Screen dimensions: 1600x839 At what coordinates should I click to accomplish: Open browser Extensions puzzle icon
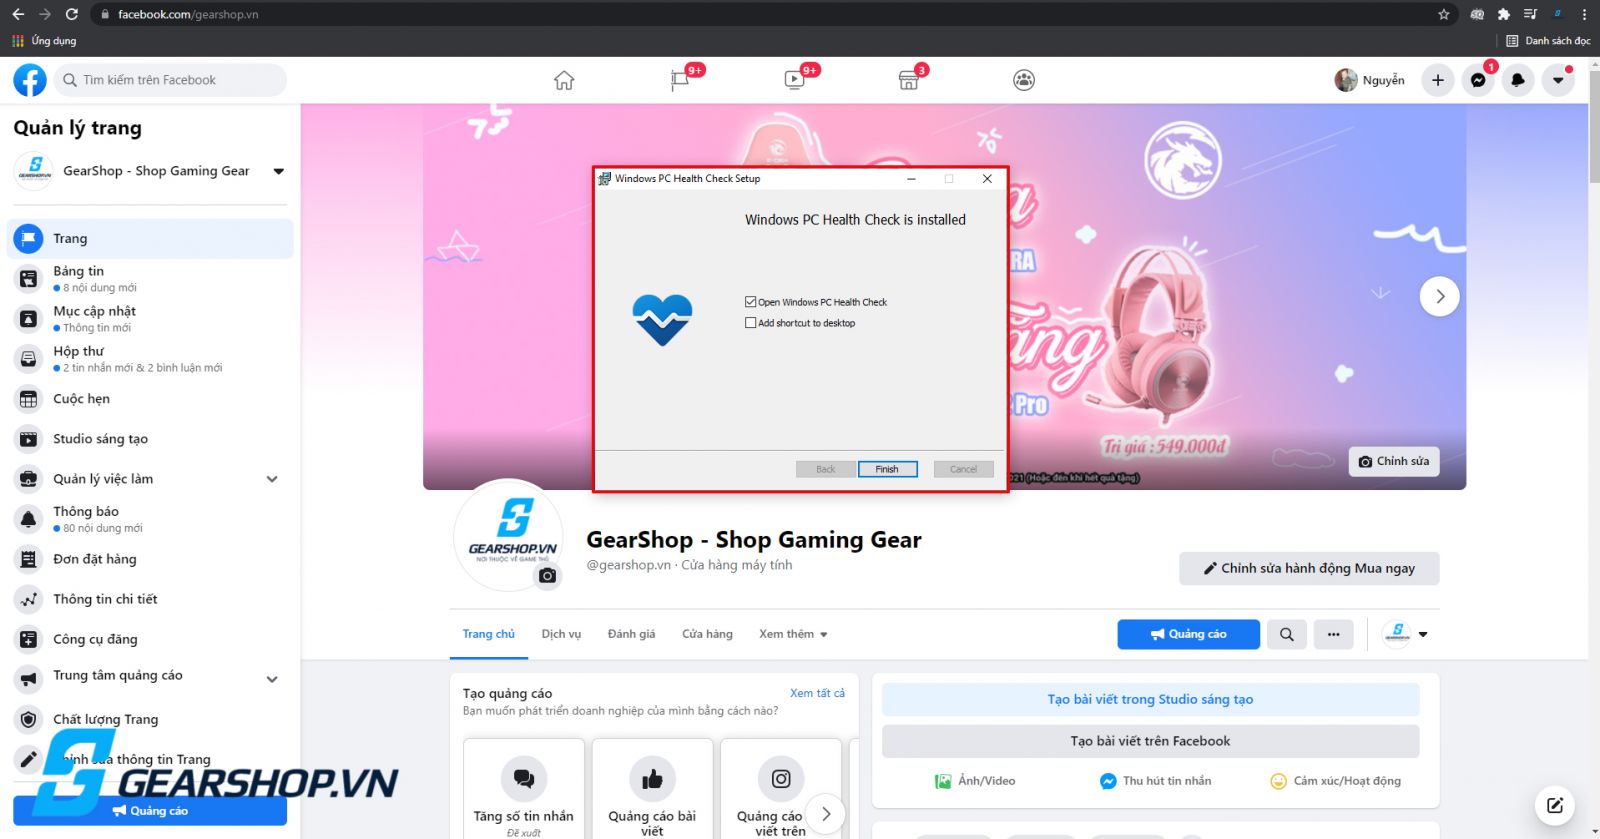click(1503, 14)
